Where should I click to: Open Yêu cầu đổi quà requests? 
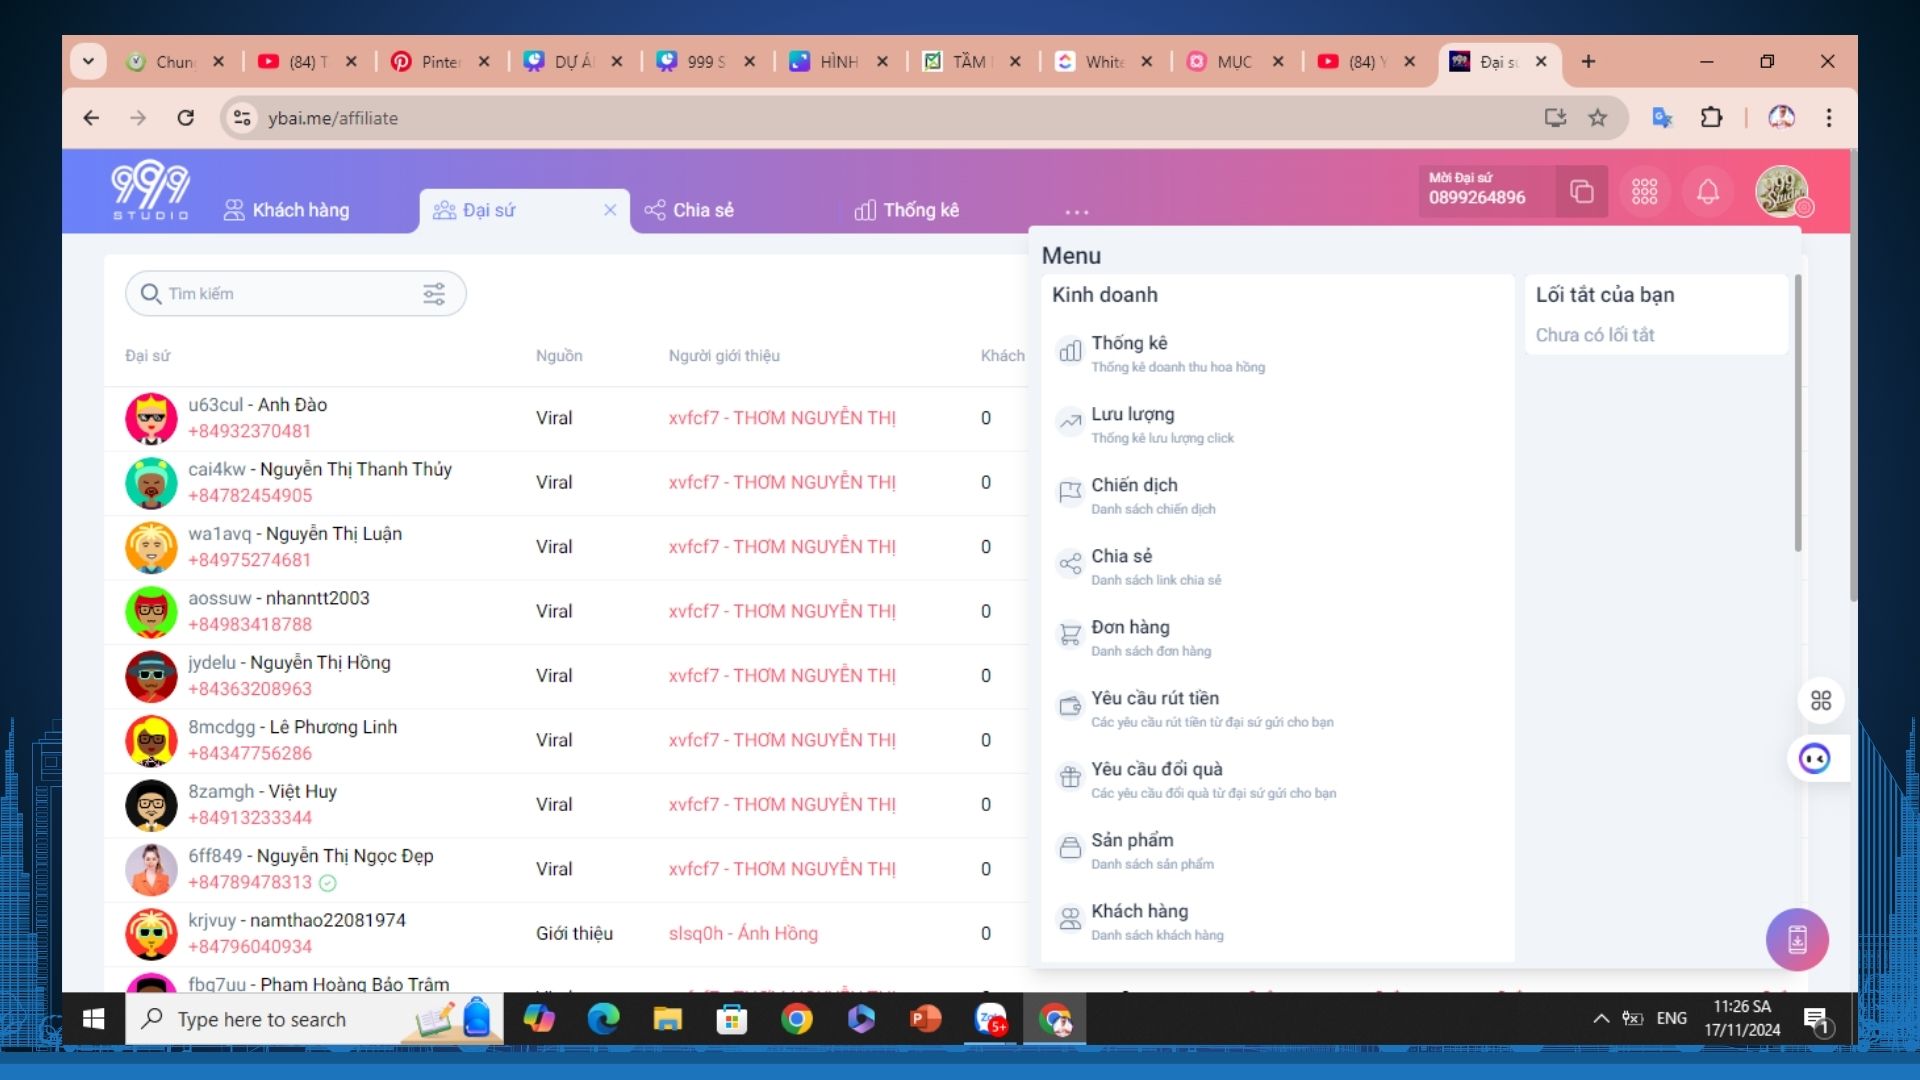click(x=1196, y=779)
